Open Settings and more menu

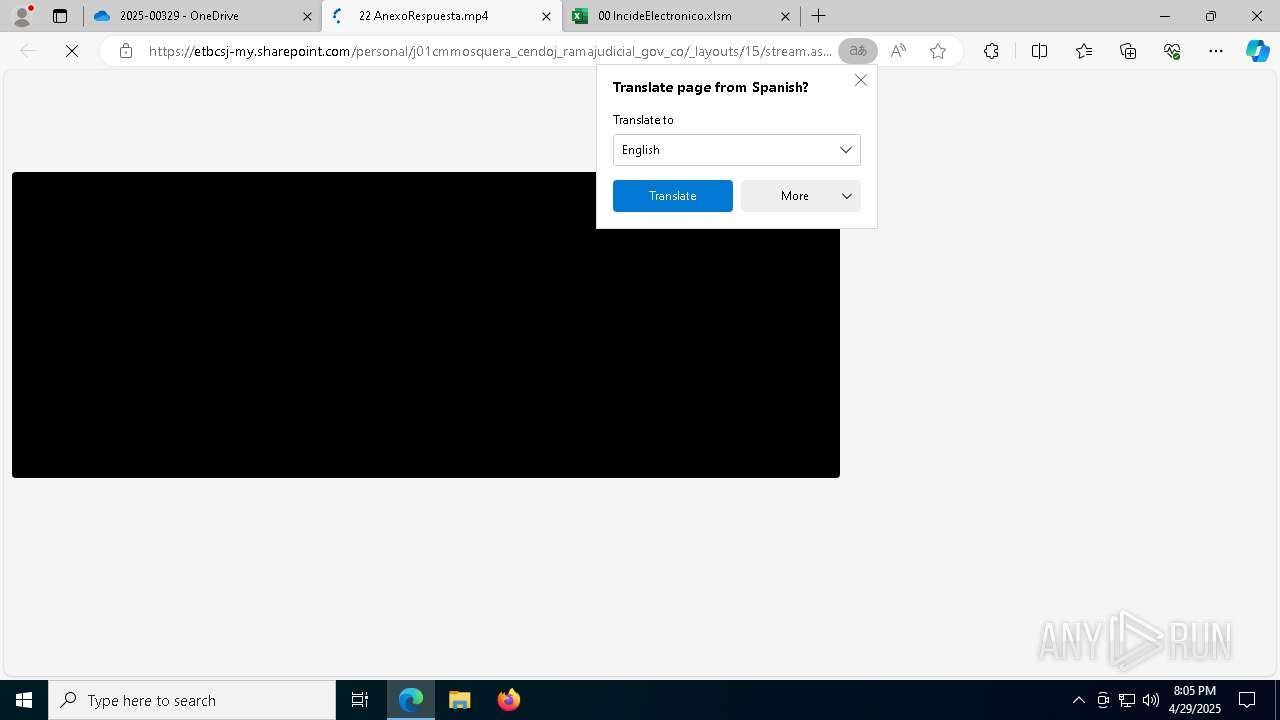click(1216, 51)
